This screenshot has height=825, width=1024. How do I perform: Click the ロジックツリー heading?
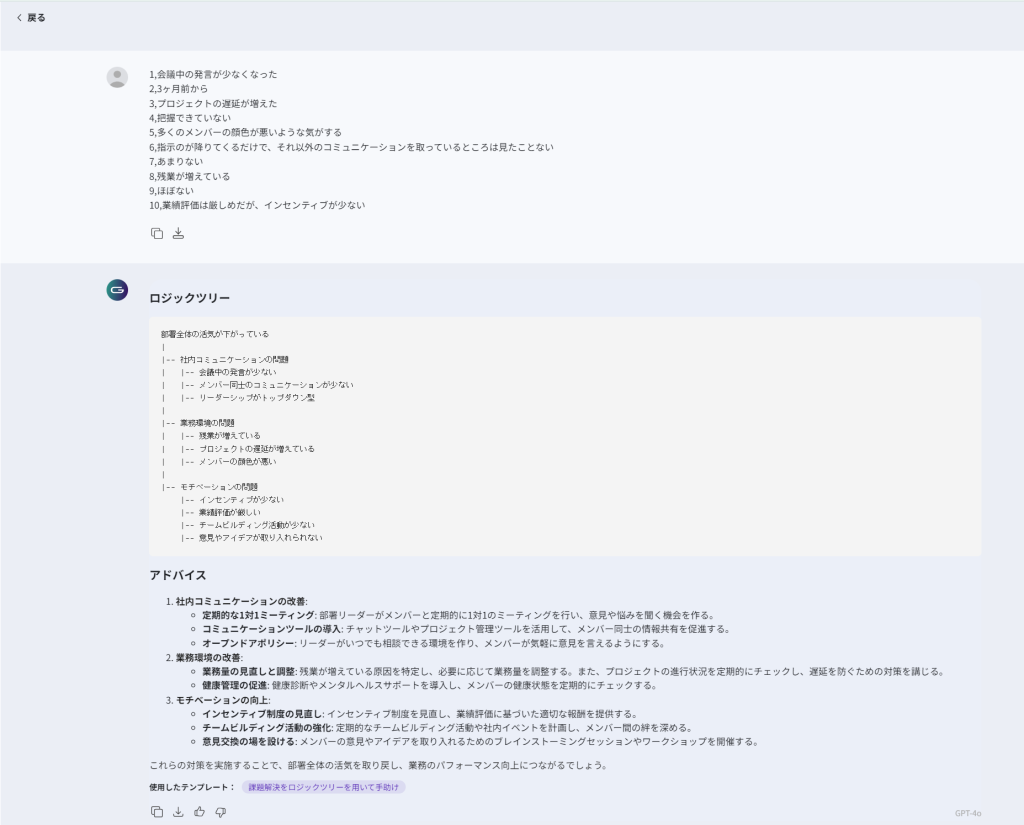click(189, 298)
